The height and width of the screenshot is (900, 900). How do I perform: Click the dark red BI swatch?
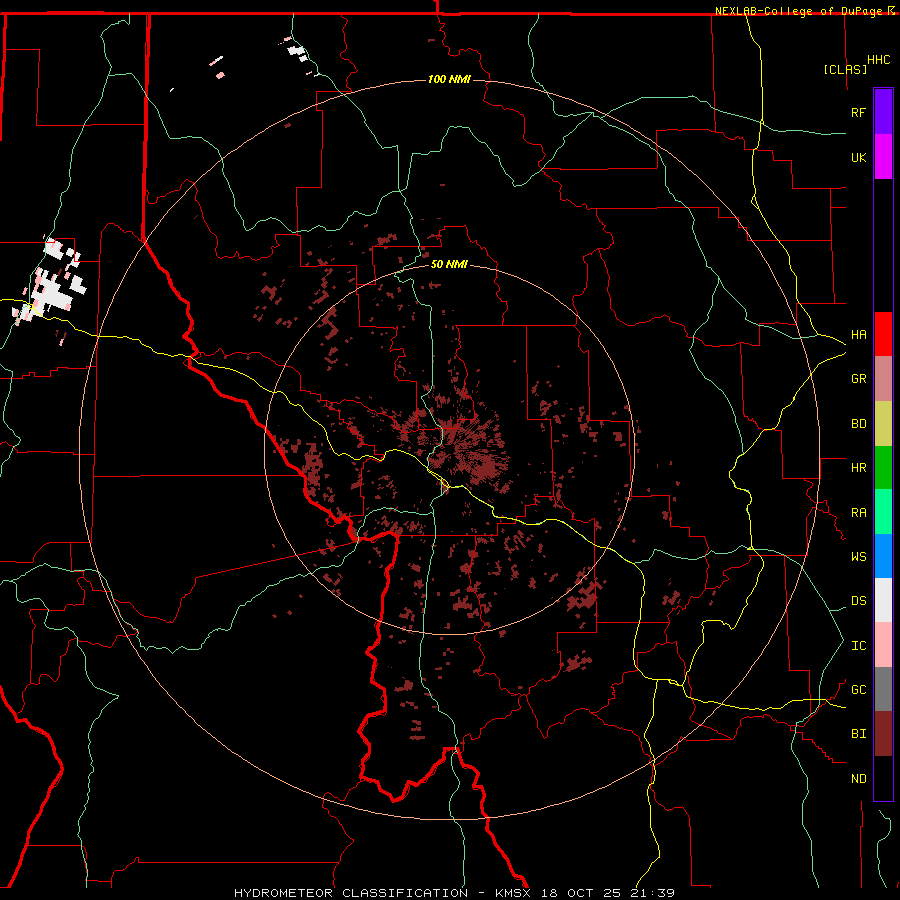click(x=883, y=734)
